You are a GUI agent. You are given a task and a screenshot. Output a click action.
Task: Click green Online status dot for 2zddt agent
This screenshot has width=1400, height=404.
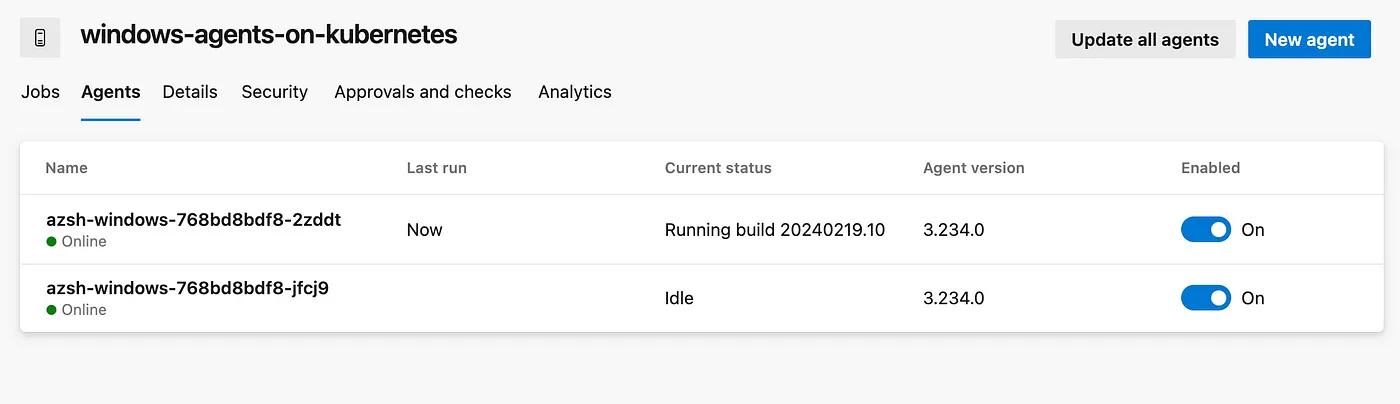(52, 242)
